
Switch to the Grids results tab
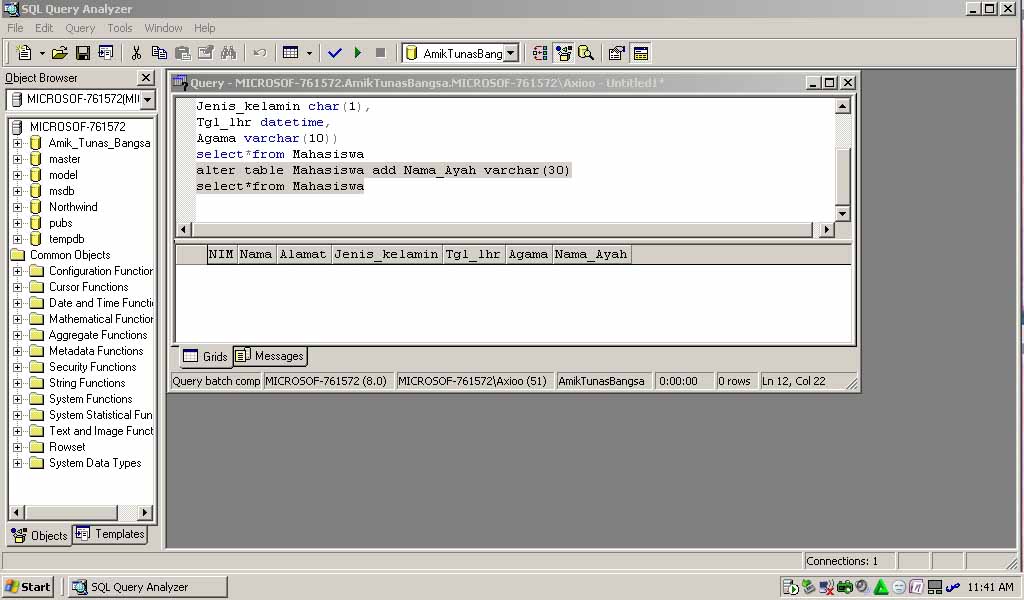(x=205, y=356)
